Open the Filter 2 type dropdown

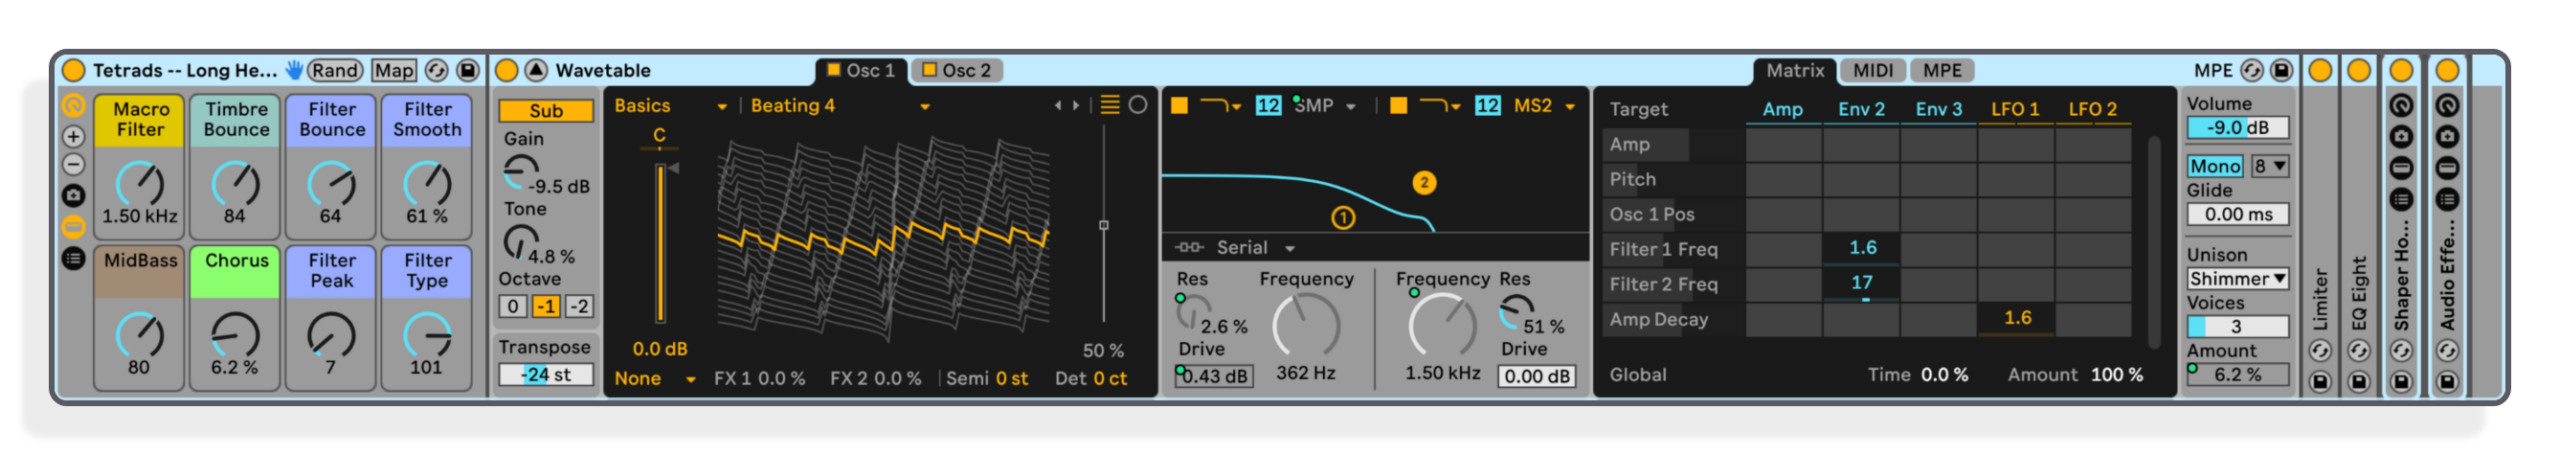click(1440, 105)
